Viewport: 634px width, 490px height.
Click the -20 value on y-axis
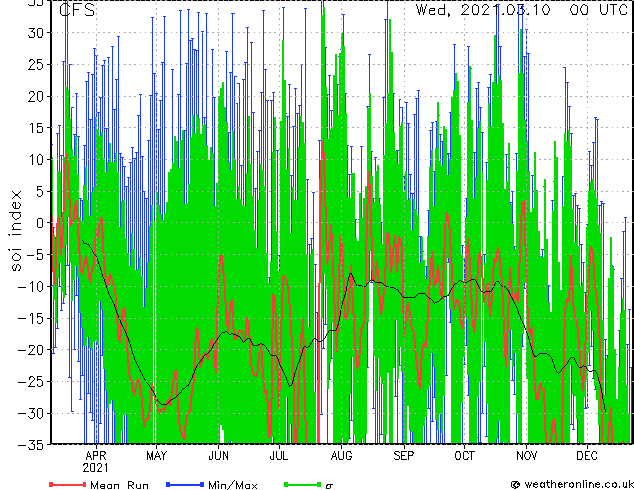coord(31,350)
